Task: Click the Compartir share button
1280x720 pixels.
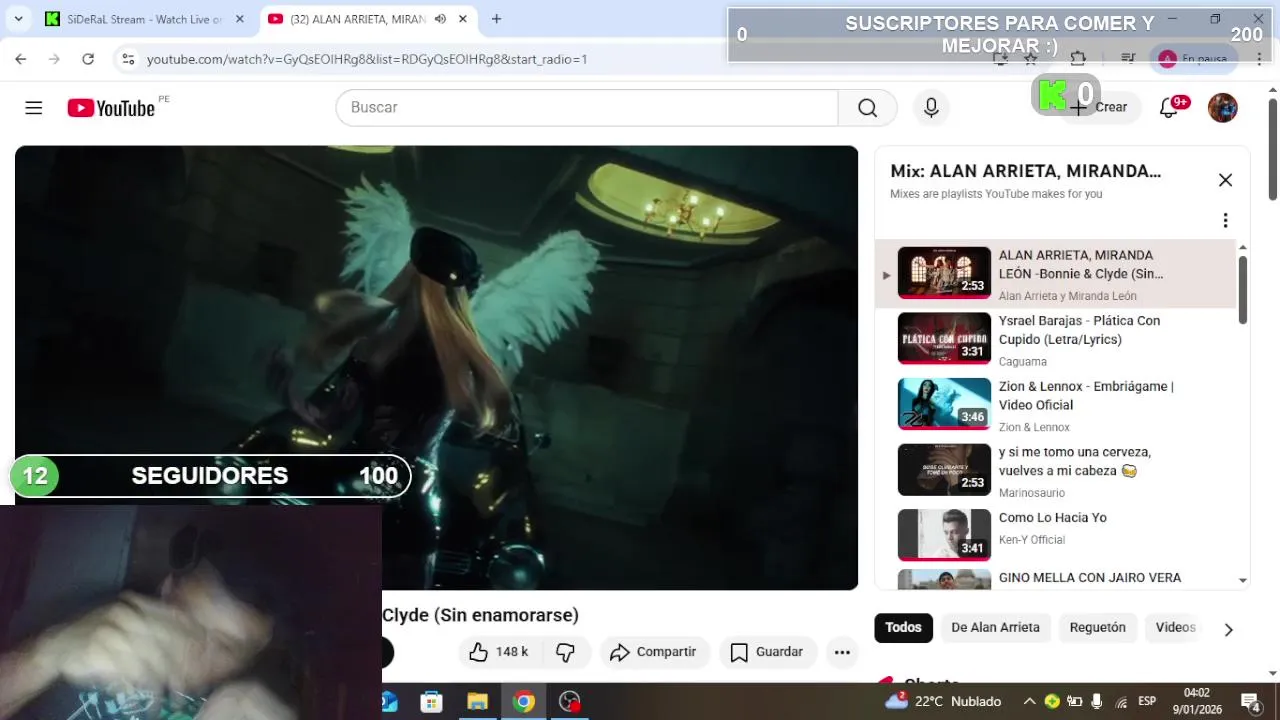Action: pos(655,652)
